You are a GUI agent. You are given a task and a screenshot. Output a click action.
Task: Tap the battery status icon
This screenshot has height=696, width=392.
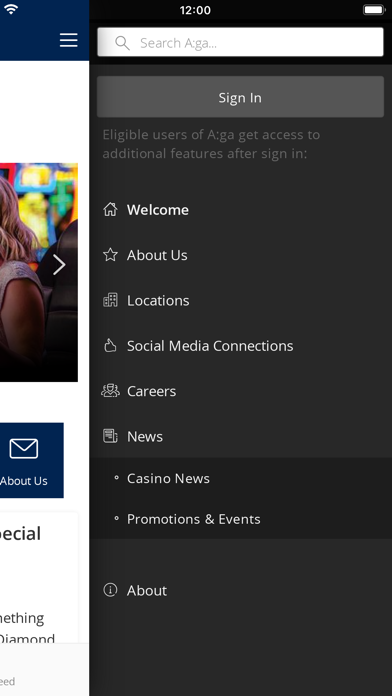pyautogui.click(x=373, y=10)
